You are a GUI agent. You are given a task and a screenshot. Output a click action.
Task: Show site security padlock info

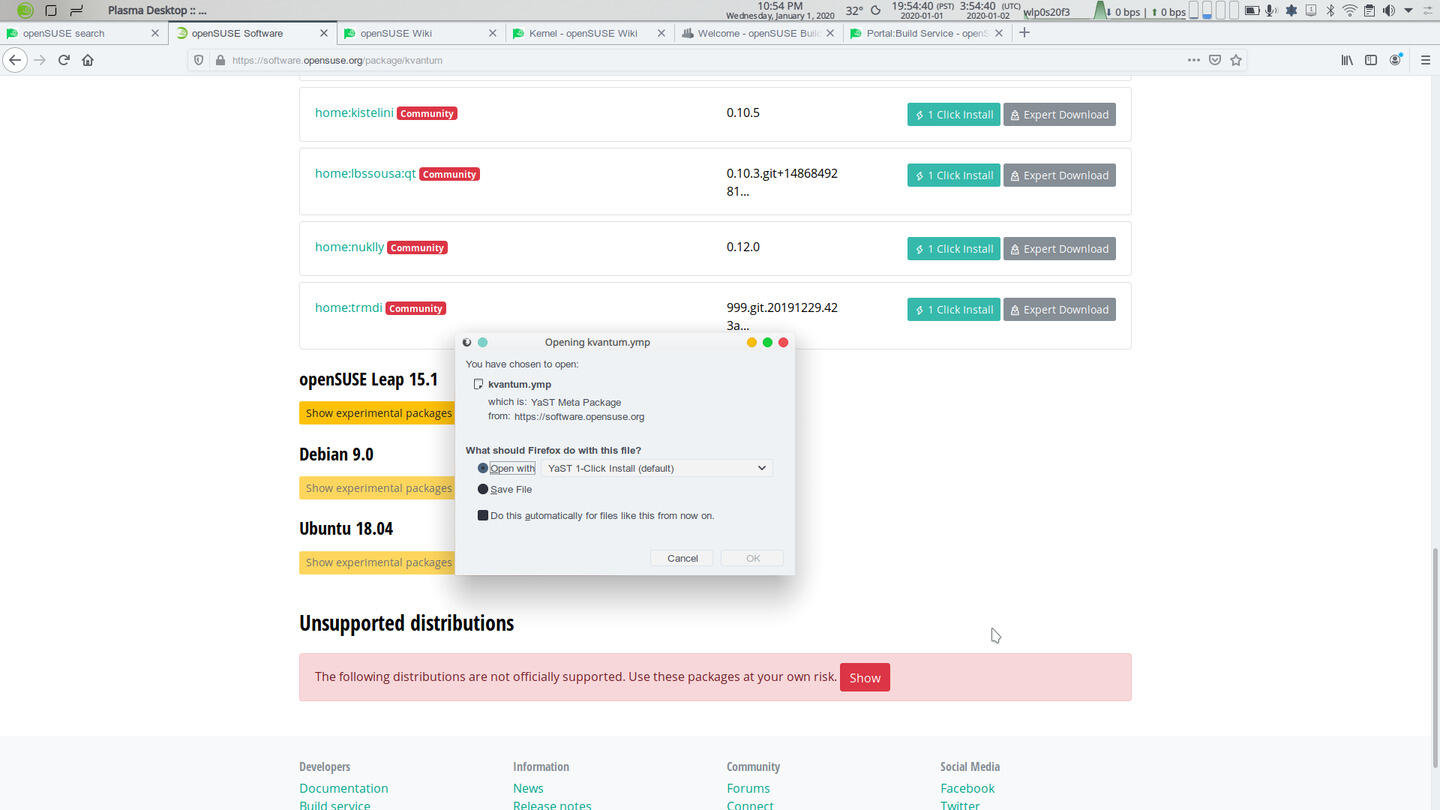point(220,60)
